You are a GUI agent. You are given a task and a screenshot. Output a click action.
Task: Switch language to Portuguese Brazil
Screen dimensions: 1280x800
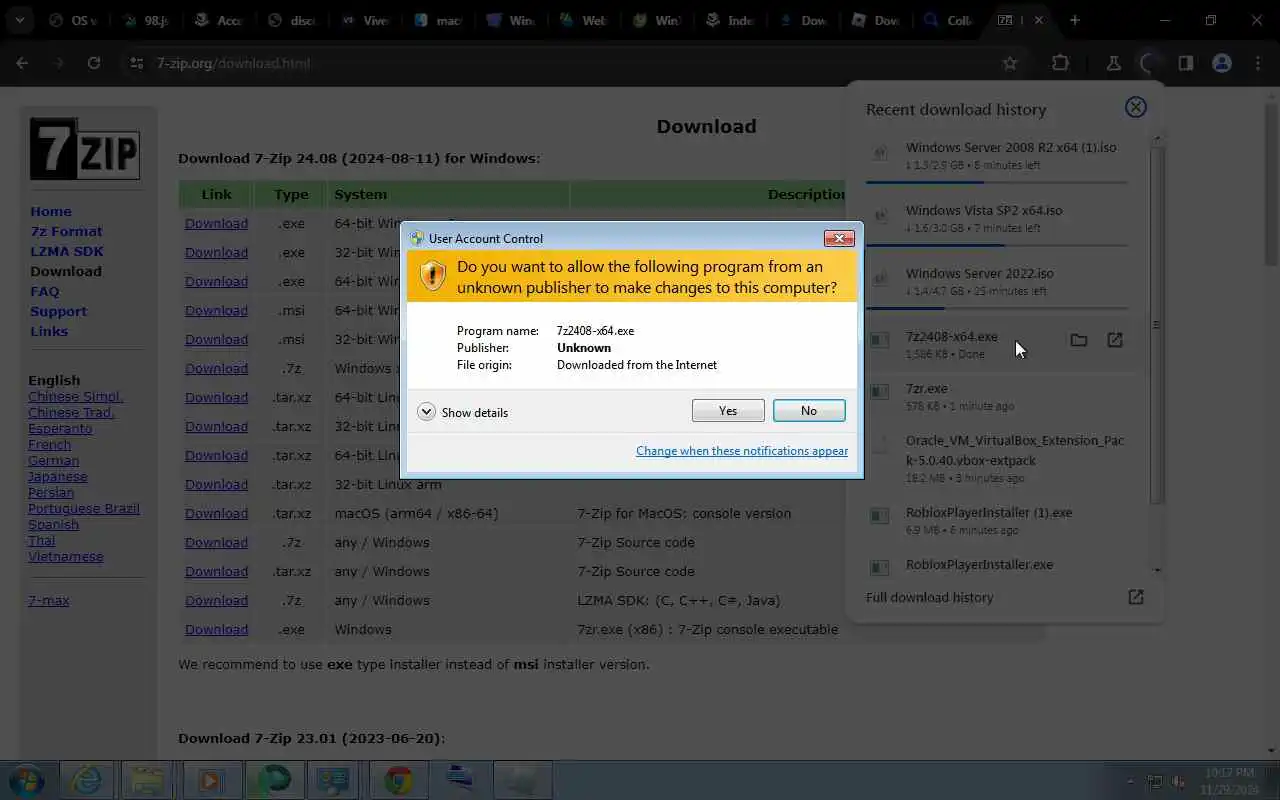pyautogui.click(x=84, y=508)
